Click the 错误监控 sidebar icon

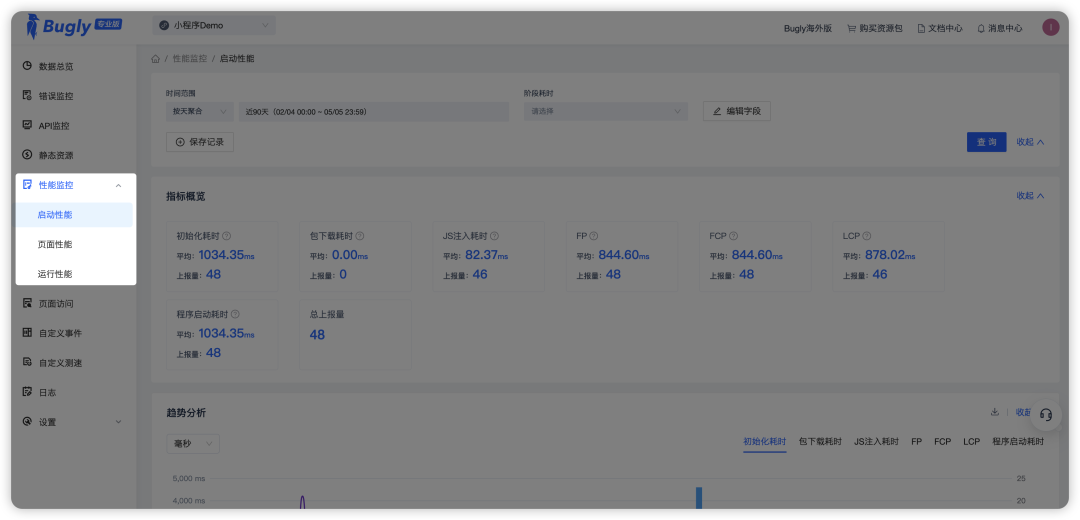tap(28, 95)
